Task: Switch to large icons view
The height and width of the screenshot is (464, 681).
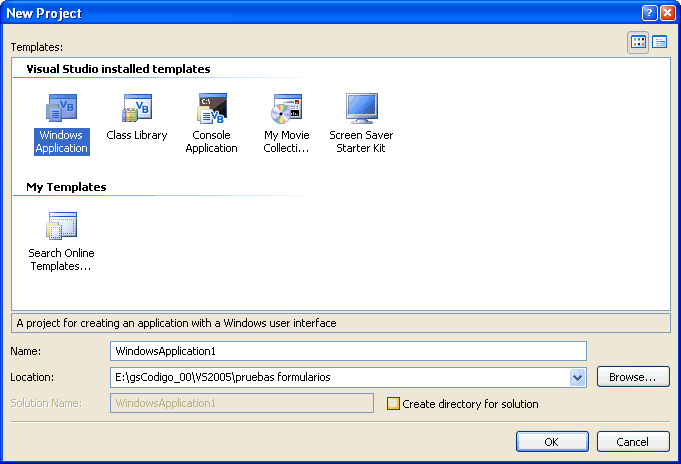Action: 638,42
